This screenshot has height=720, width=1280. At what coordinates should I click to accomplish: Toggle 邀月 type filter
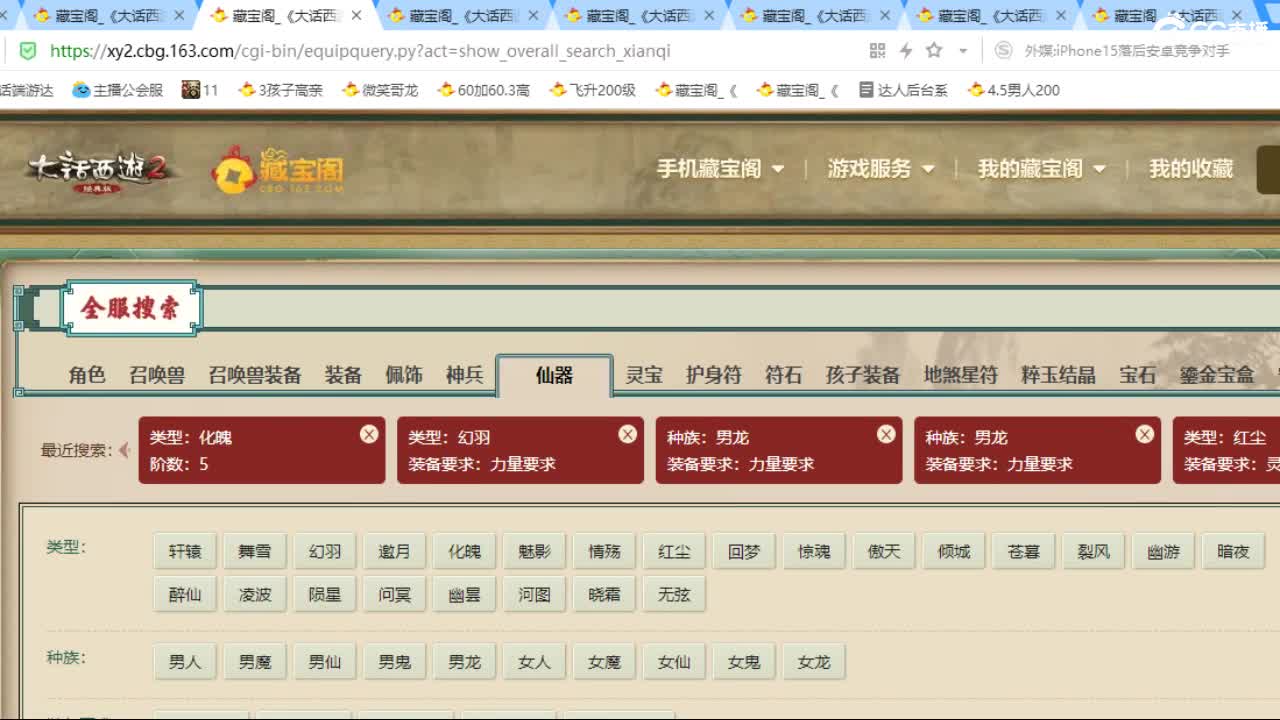tap(395, 551)
